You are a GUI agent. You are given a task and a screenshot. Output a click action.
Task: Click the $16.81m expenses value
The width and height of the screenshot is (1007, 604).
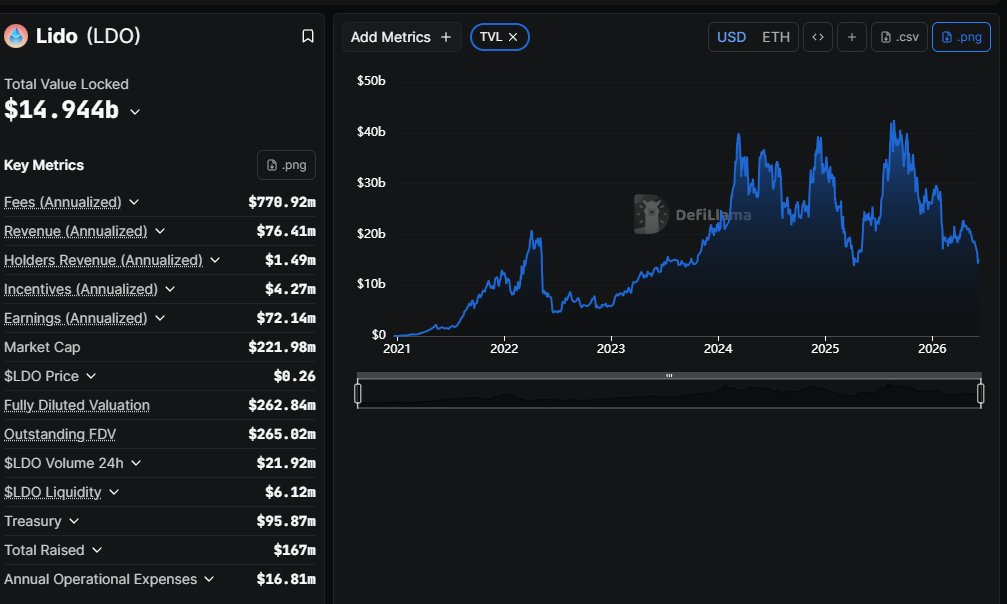286,579
